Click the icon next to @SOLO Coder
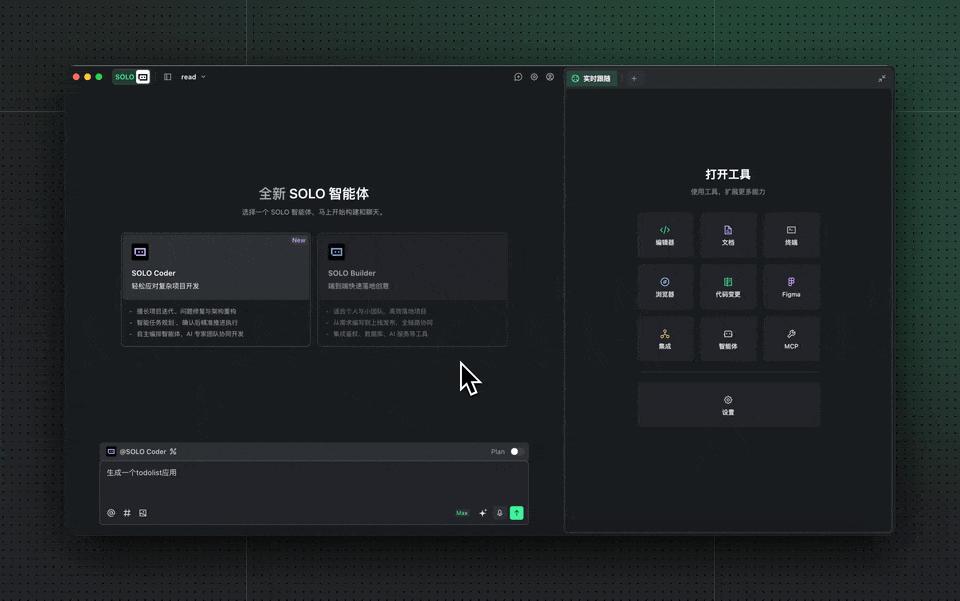The width and height of the screenshot is (960, 601). click(x=173, y=452)
